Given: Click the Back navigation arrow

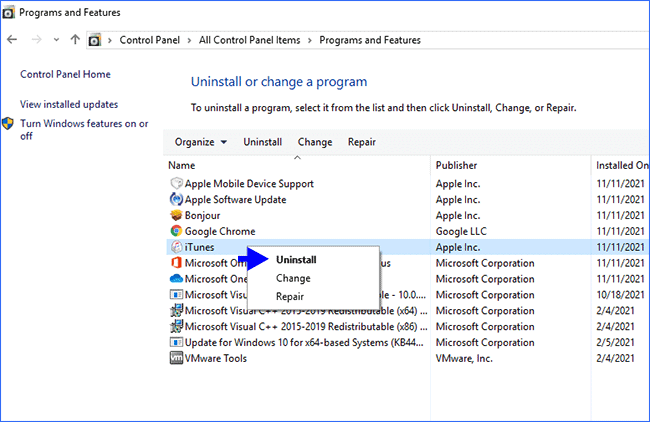Looking at the screenshot, I should (x=12, y=40).
